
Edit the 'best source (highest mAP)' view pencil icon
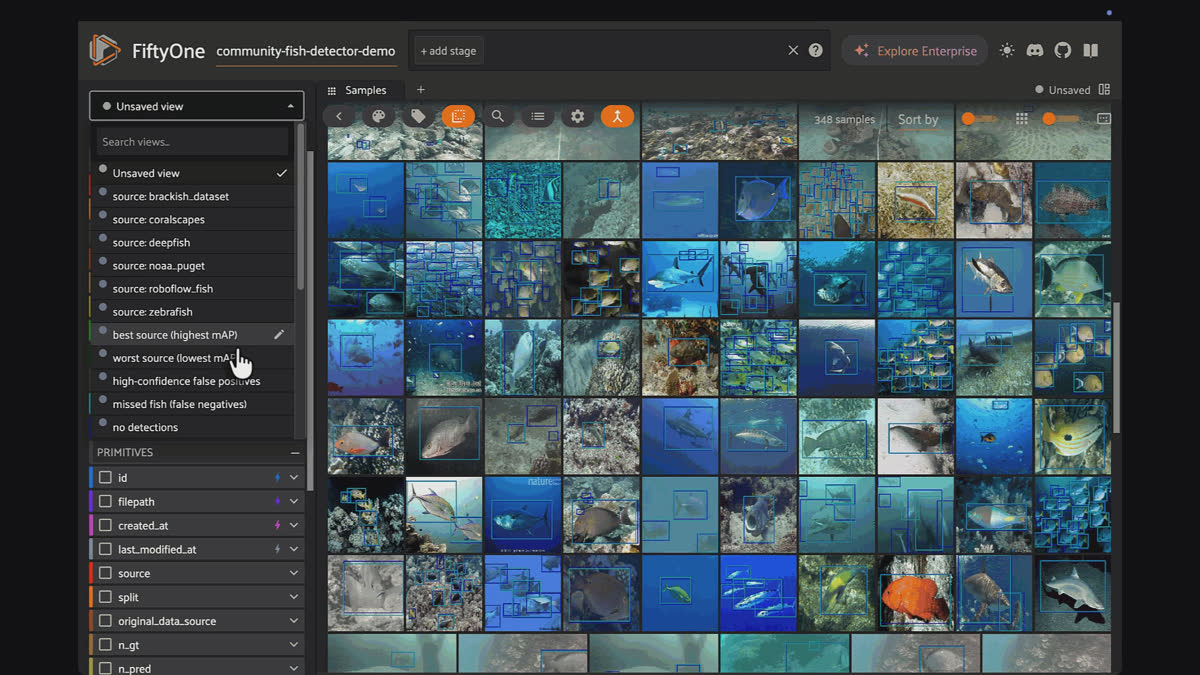280,335
